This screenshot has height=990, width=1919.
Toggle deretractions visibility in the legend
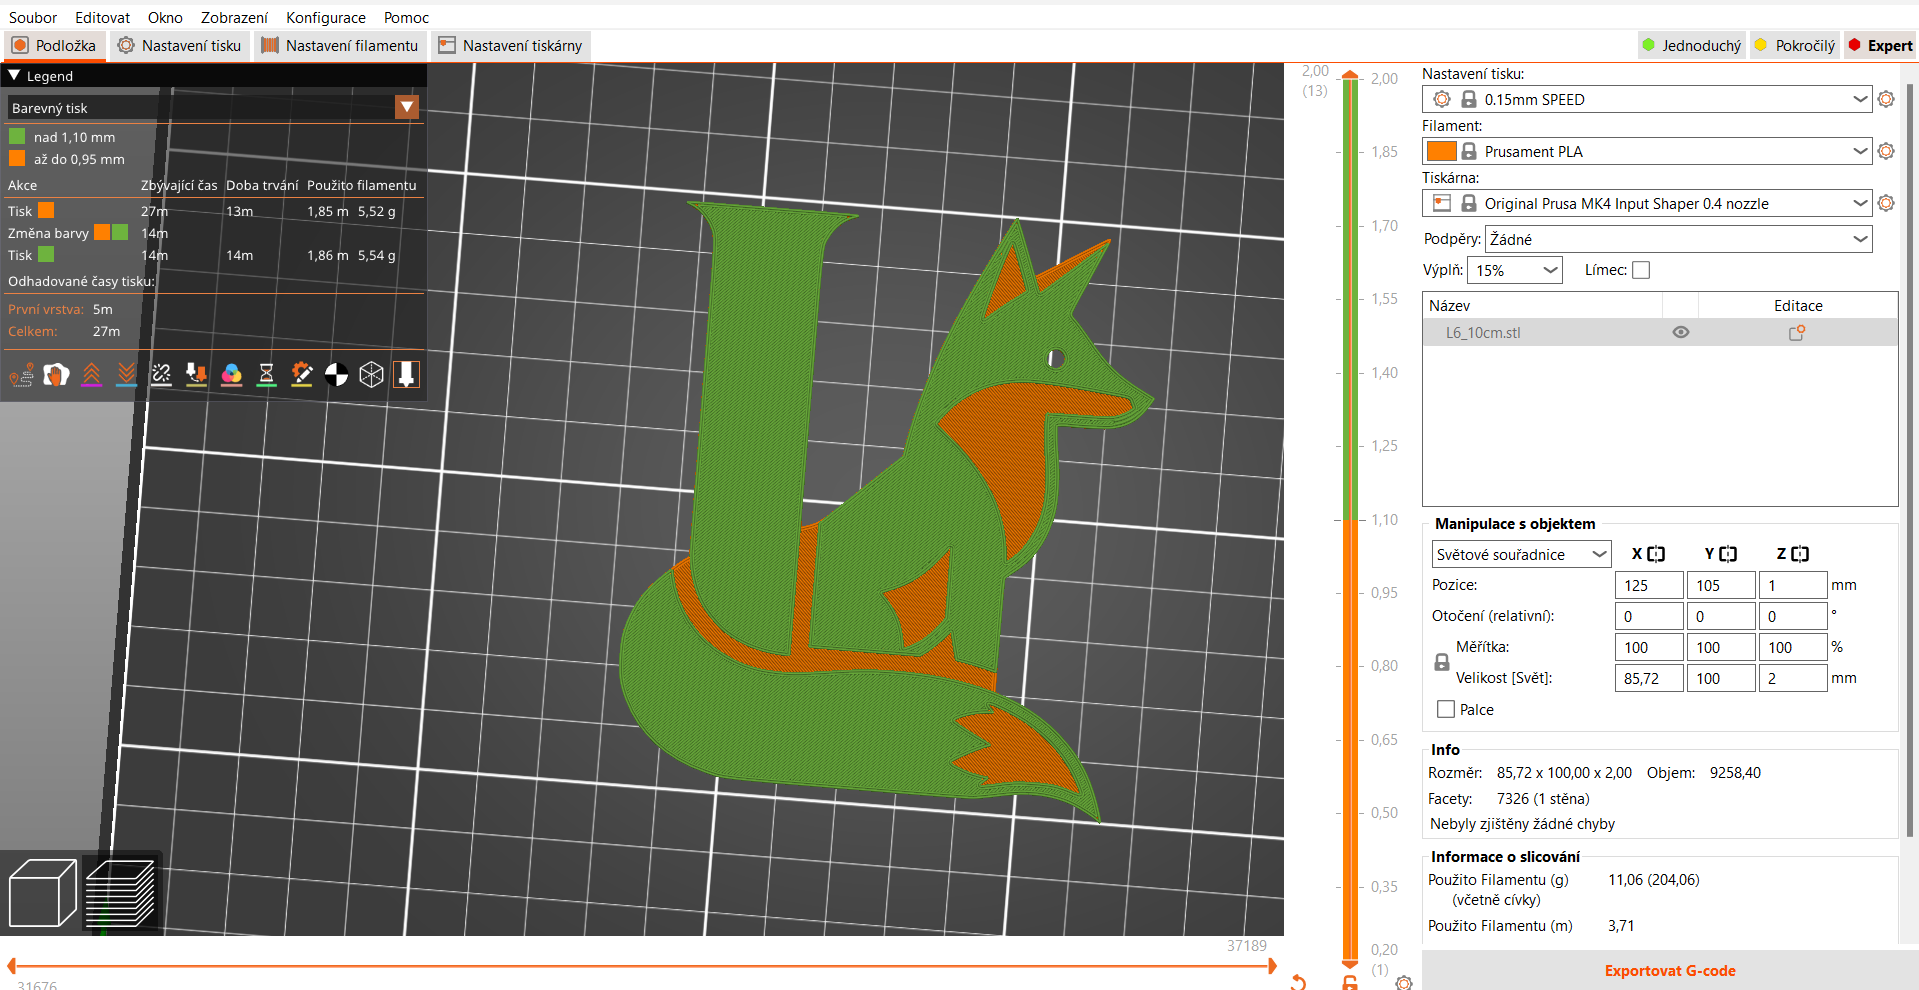[126, 375]
